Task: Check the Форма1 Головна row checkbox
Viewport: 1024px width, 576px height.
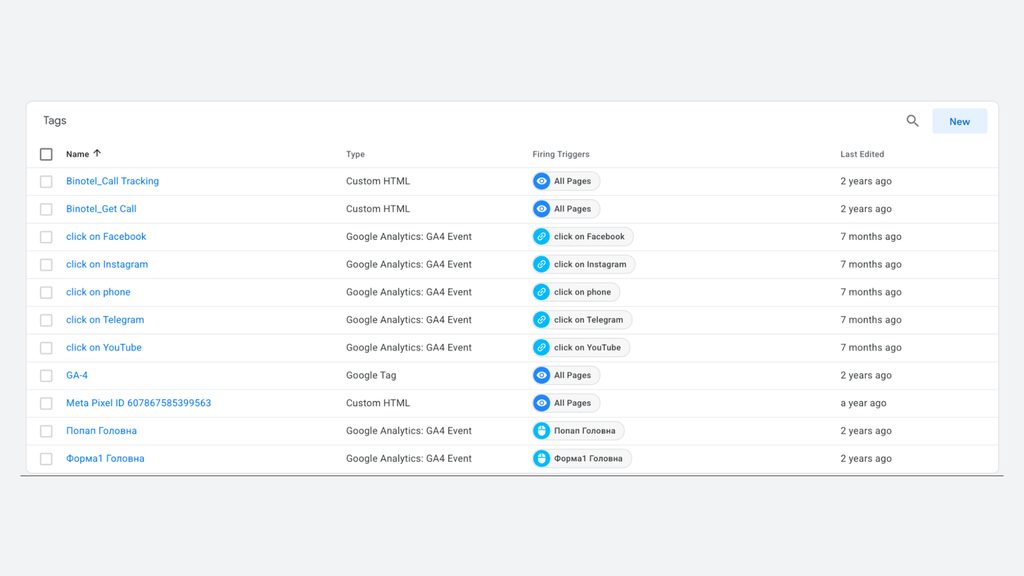Action: click(x=46, y=459)
